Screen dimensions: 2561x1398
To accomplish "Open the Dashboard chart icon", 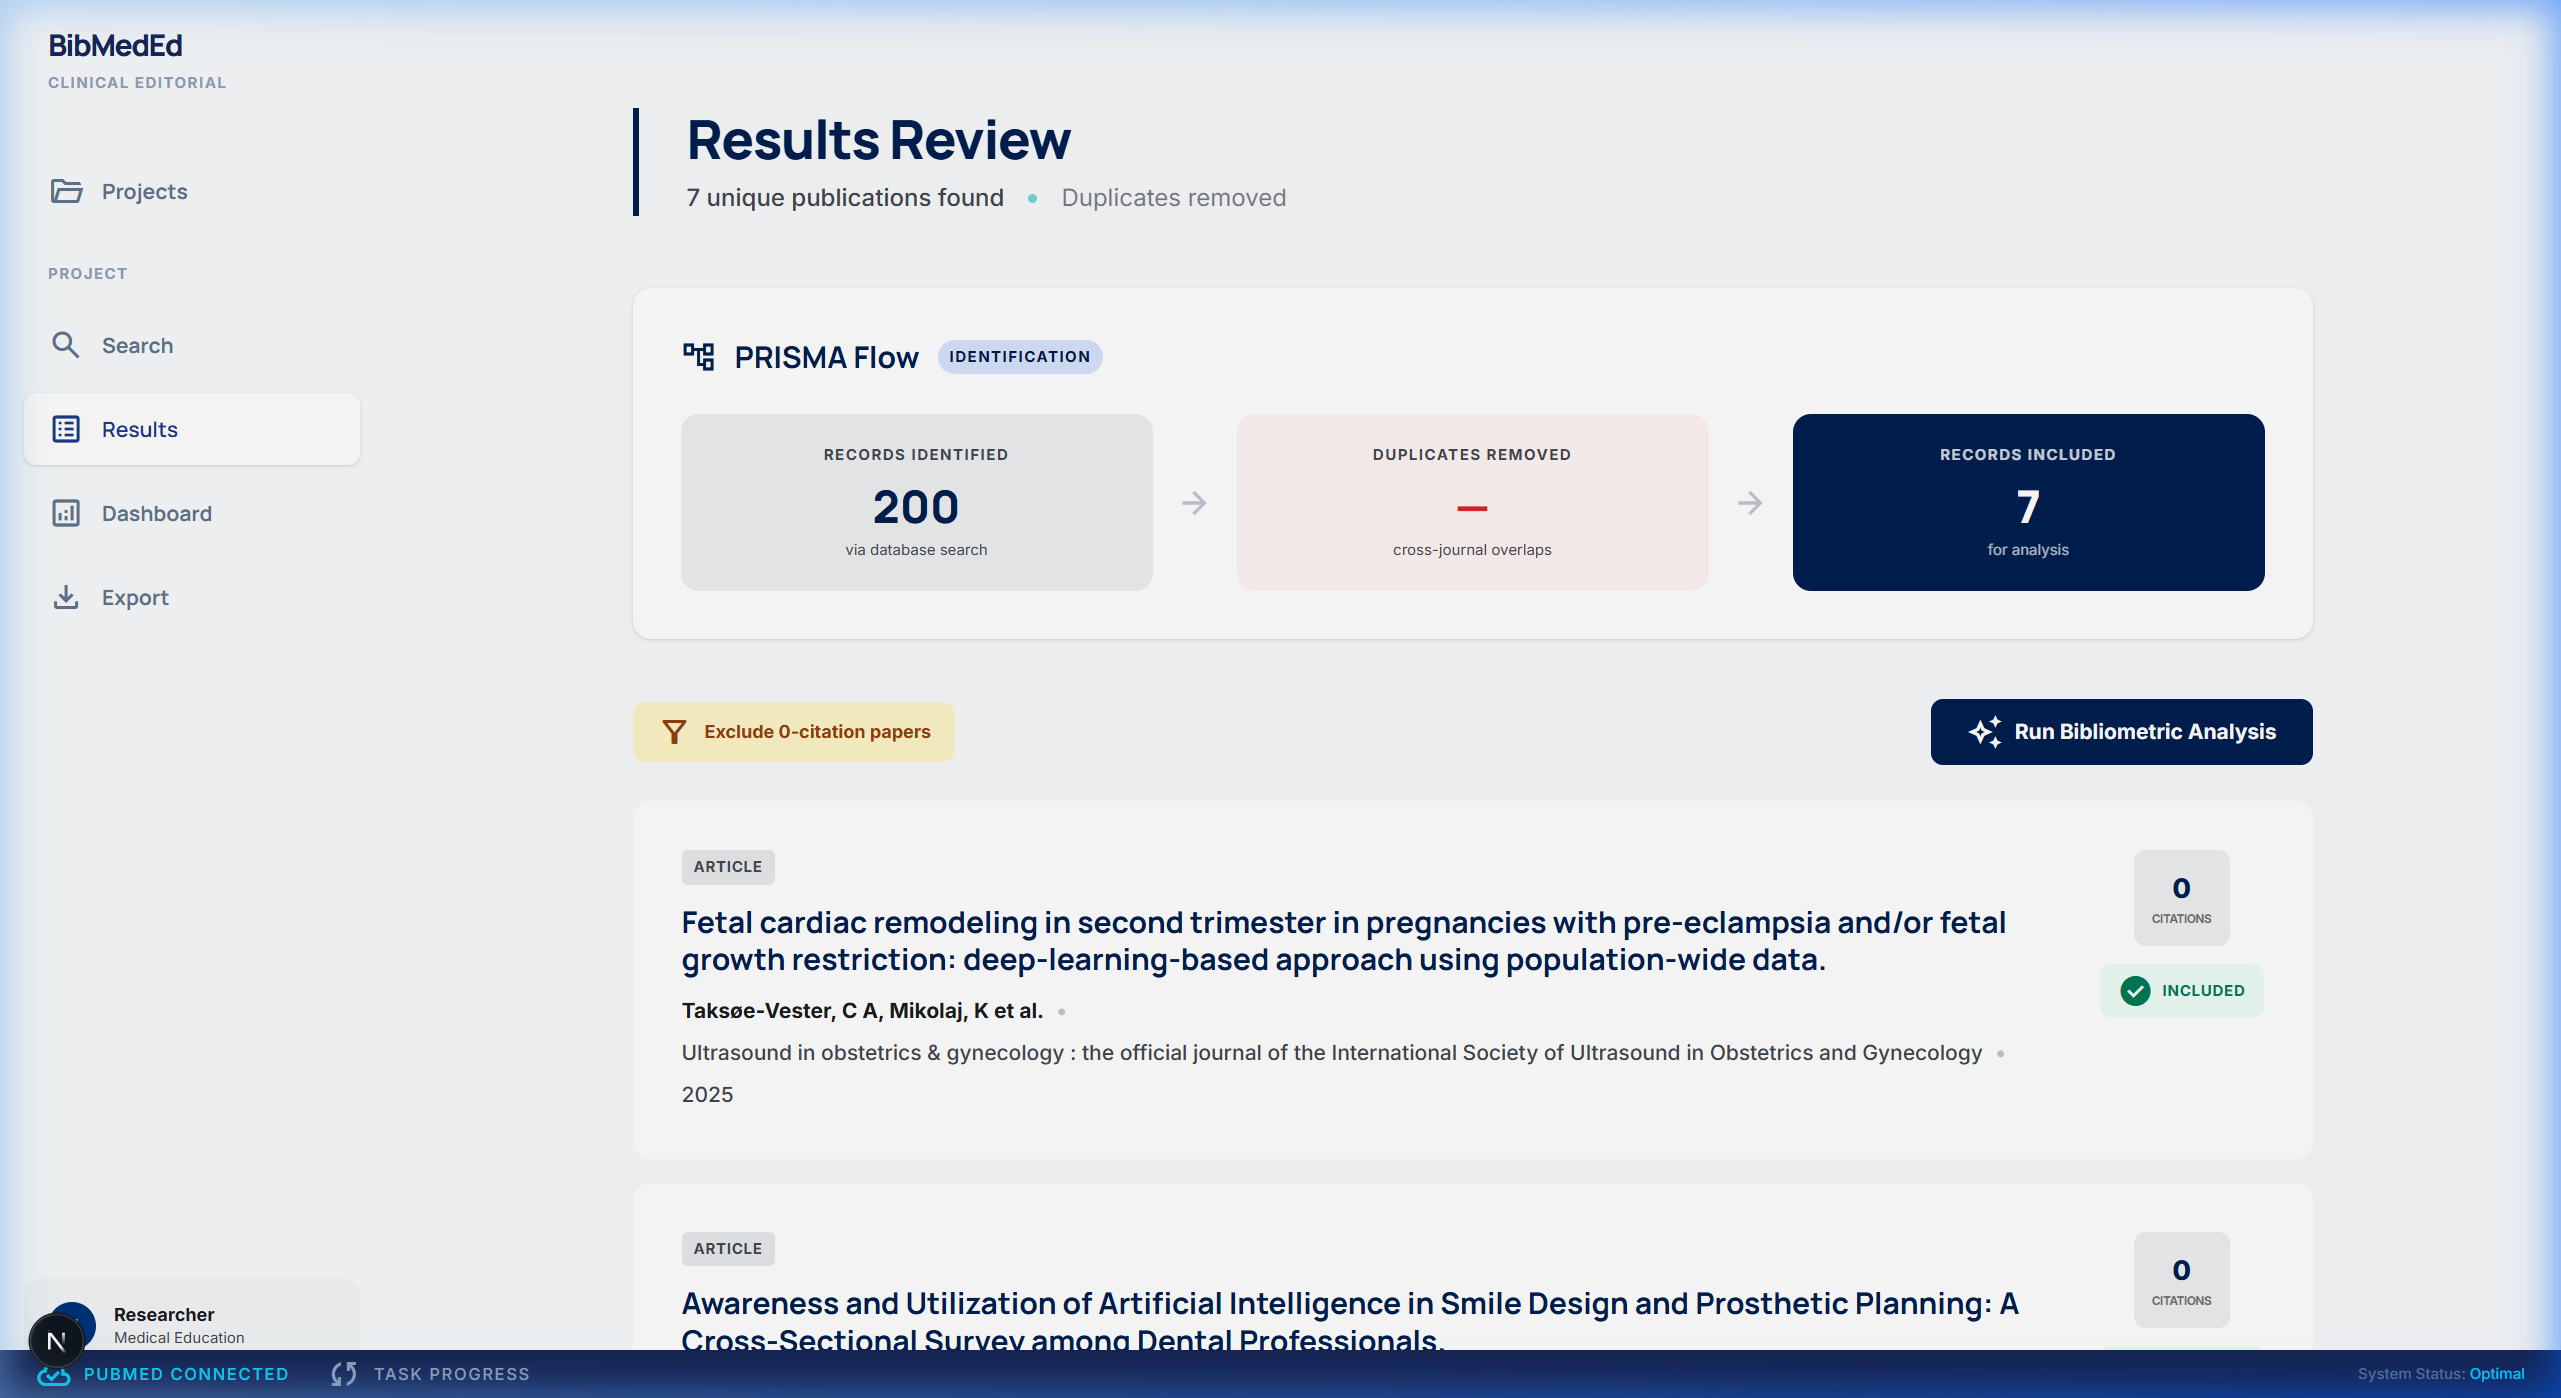I will (x=66, y=513).
